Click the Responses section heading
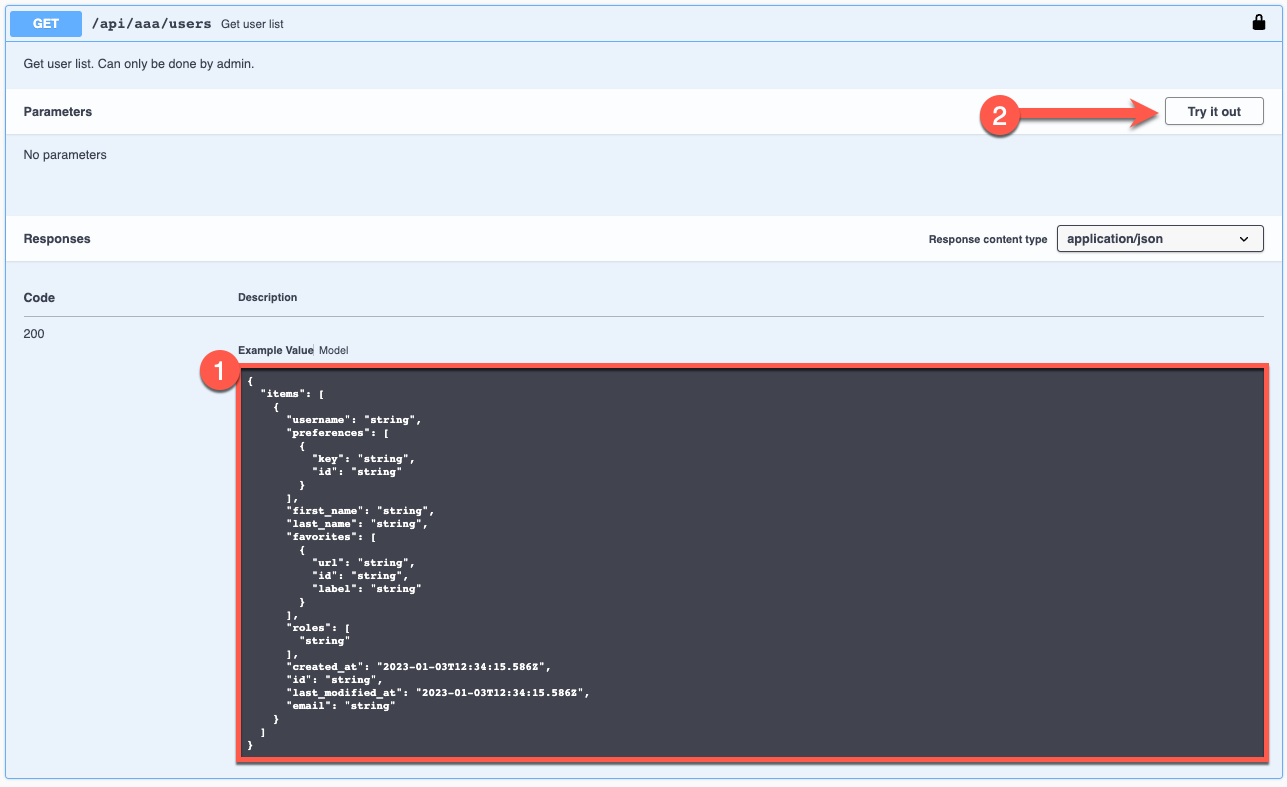This screenshot has height=787, width=1287. [57, 239]
